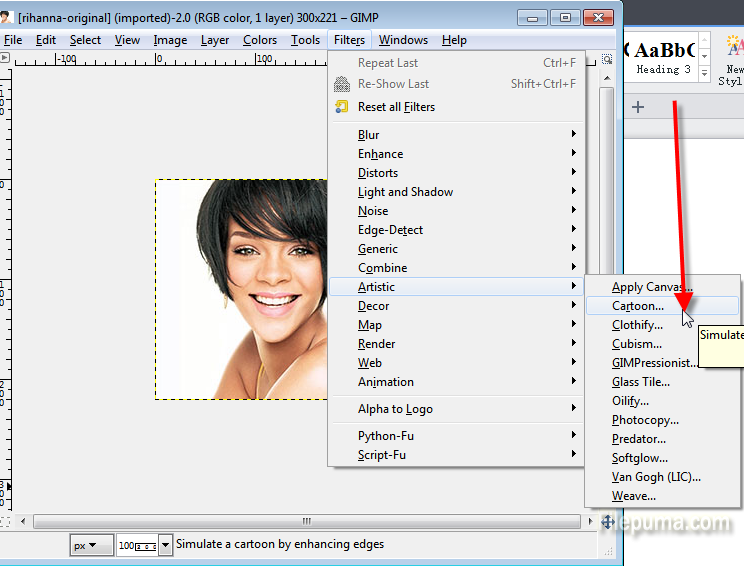Click the horizontal scrollbar thumb
The image size is (744, 566).
click(307, 521)
